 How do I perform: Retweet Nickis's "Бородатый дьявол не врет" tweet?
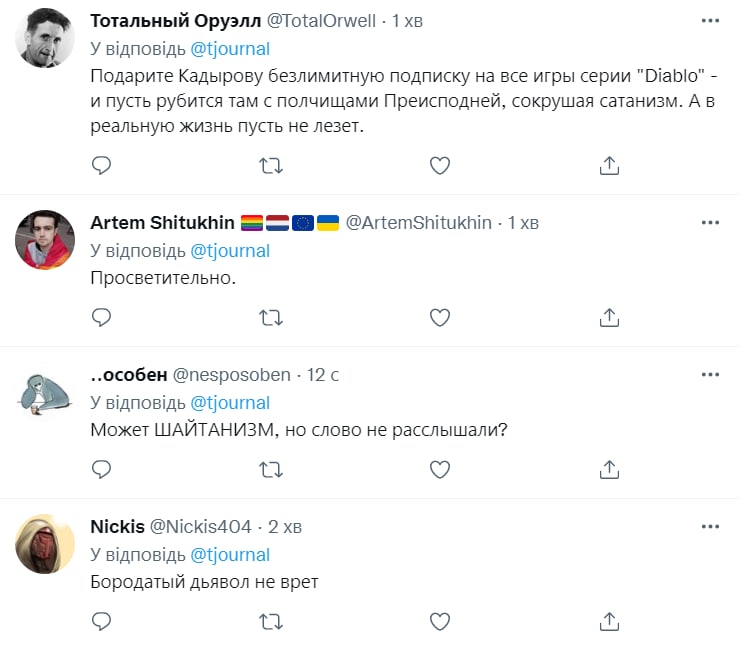[271, 621]
